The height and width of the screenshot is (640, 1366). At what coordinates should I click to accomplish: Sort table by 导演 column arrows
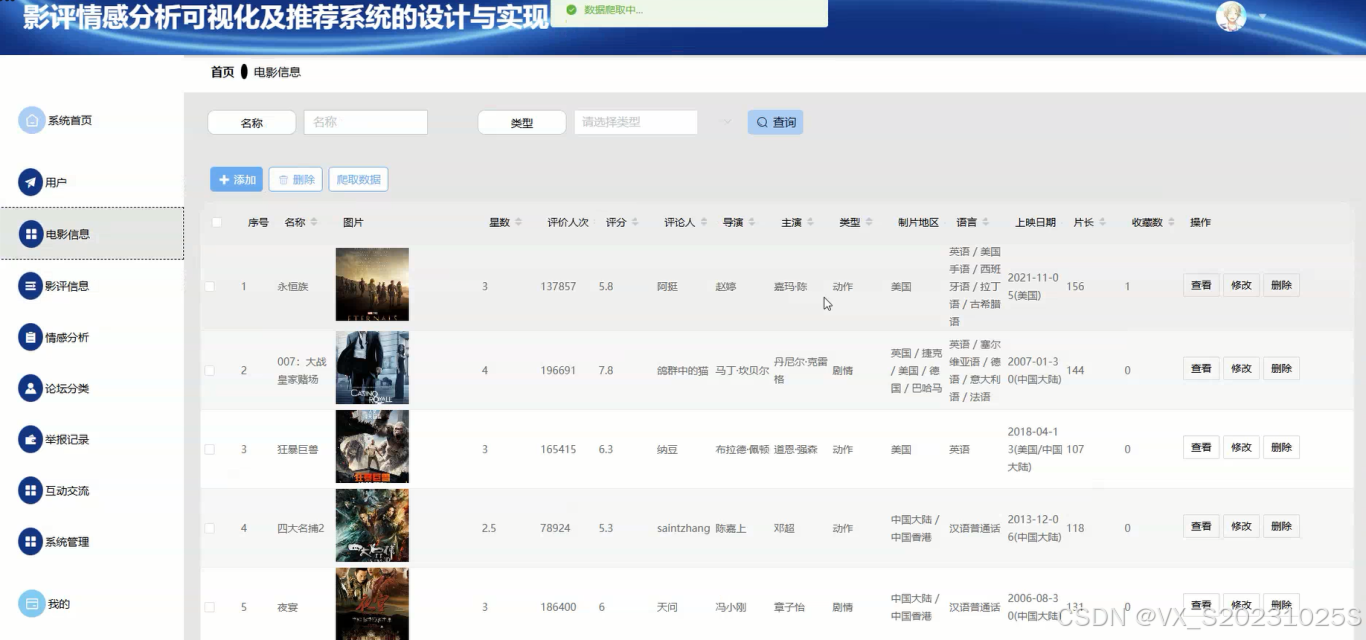click(752, 222)
